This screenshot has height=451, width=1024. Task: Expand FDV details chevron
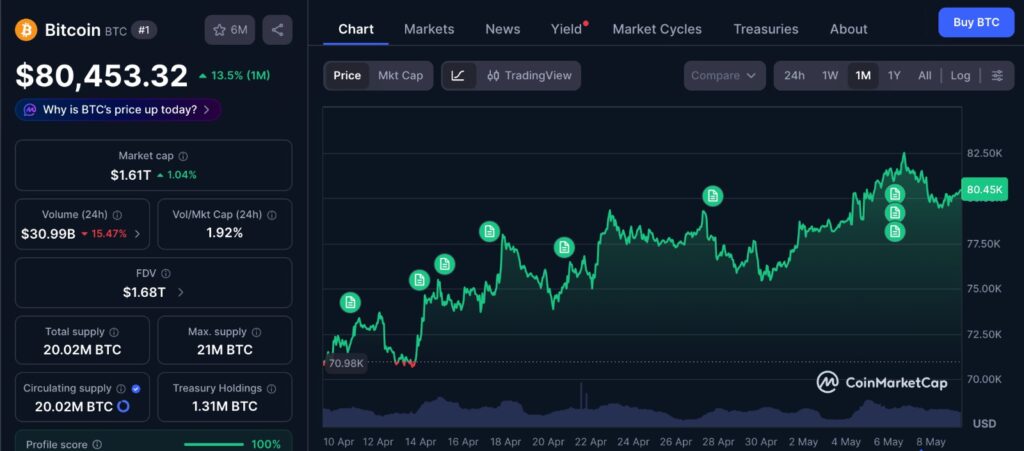pos(180,292)
